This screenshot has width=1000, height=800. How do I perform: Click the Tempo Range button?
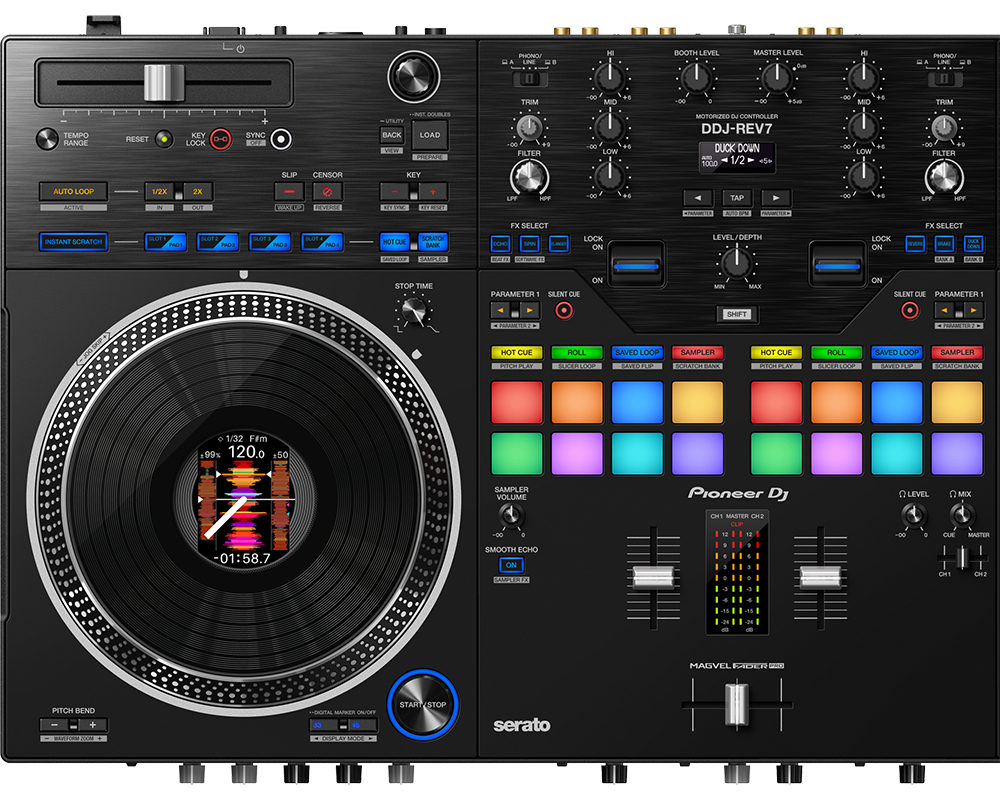[x=46, y=139]
